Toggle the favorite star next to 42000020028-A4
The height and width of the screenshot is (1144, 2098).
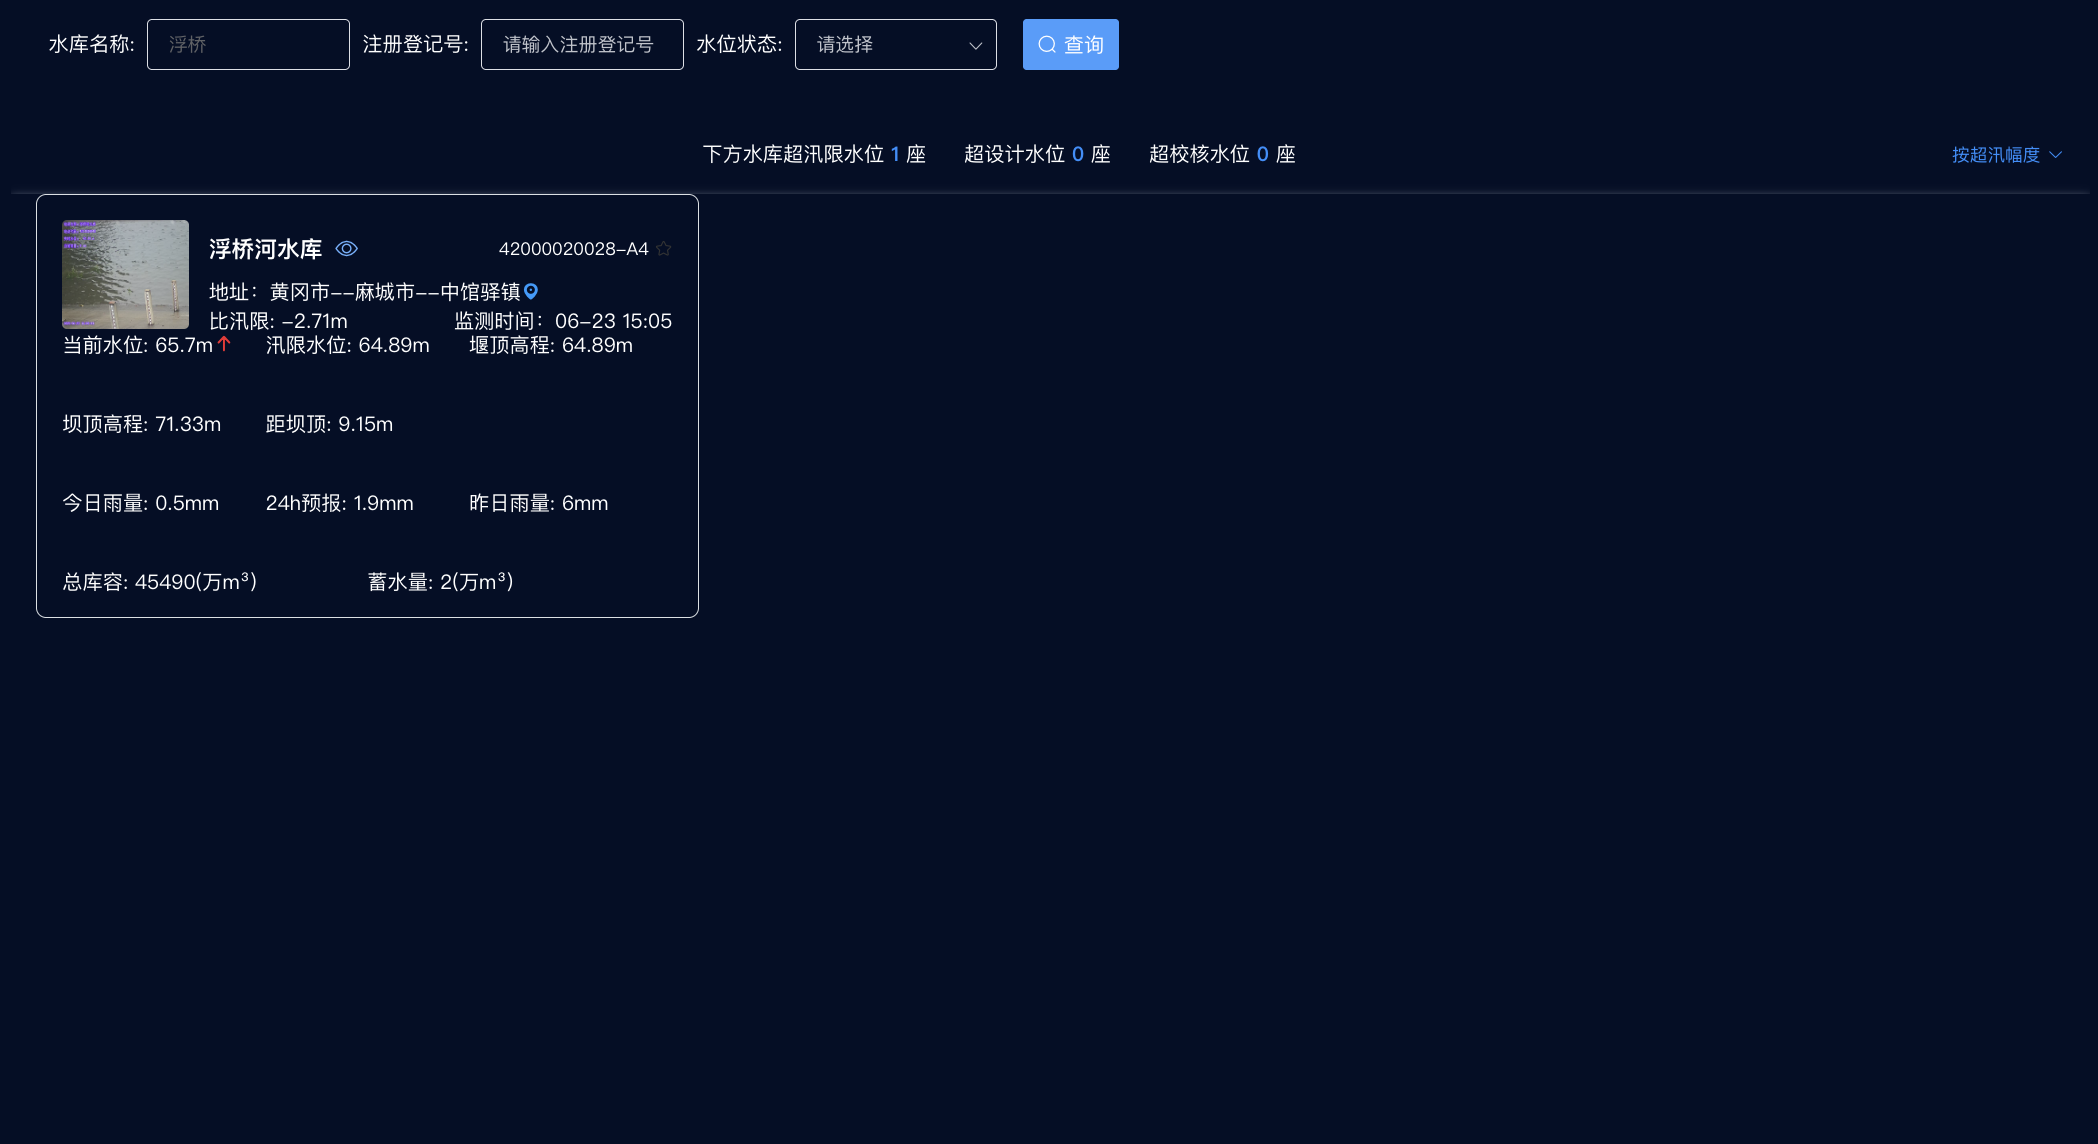pos(664,249)
